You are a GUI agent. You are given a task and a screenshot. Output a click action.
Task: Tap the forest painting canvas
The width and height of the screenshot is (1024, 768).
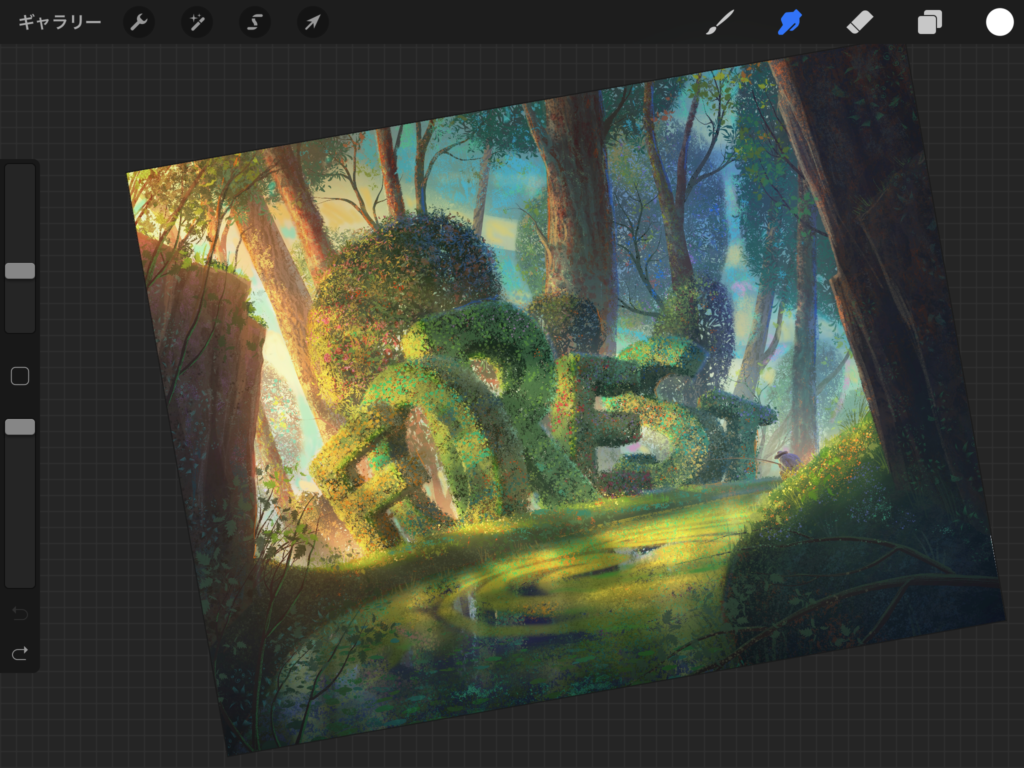pos(566,400)
